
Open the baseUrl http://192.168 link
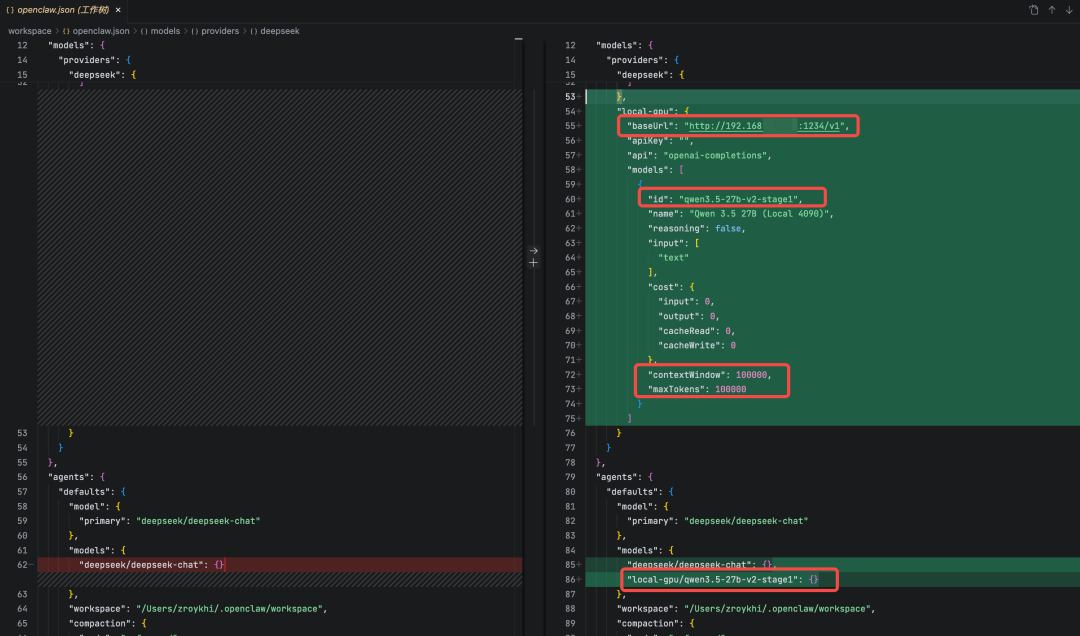point(725,126)
